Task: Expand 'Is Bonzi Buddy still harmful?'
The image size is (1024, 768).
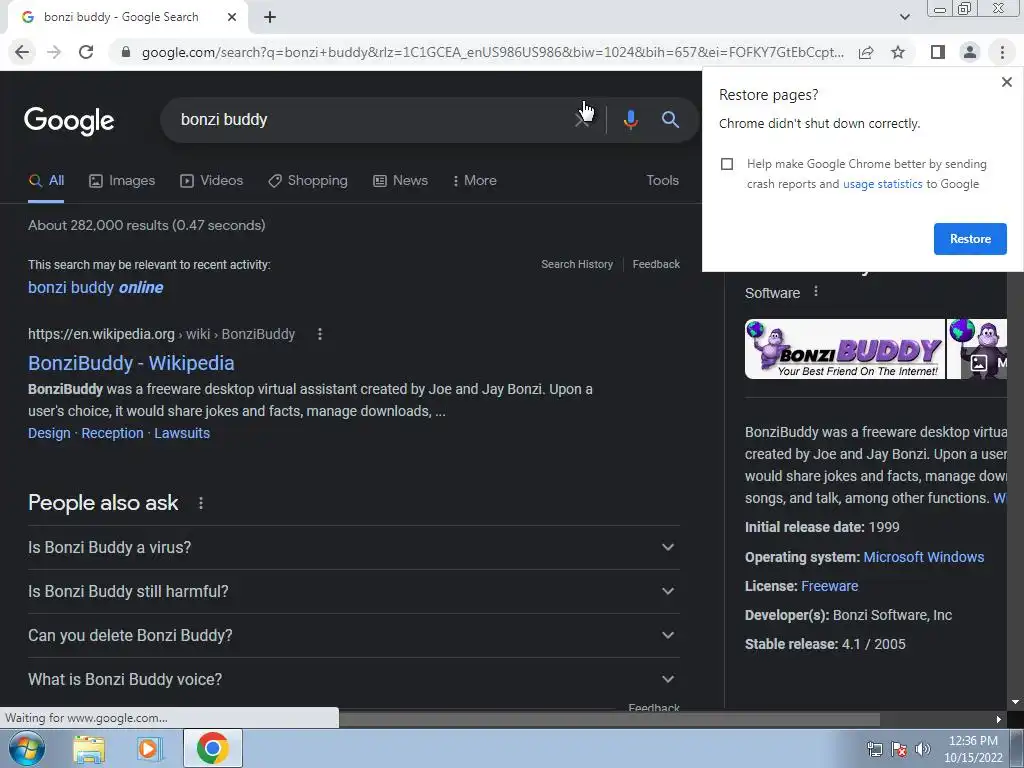Action: (353, 592)
